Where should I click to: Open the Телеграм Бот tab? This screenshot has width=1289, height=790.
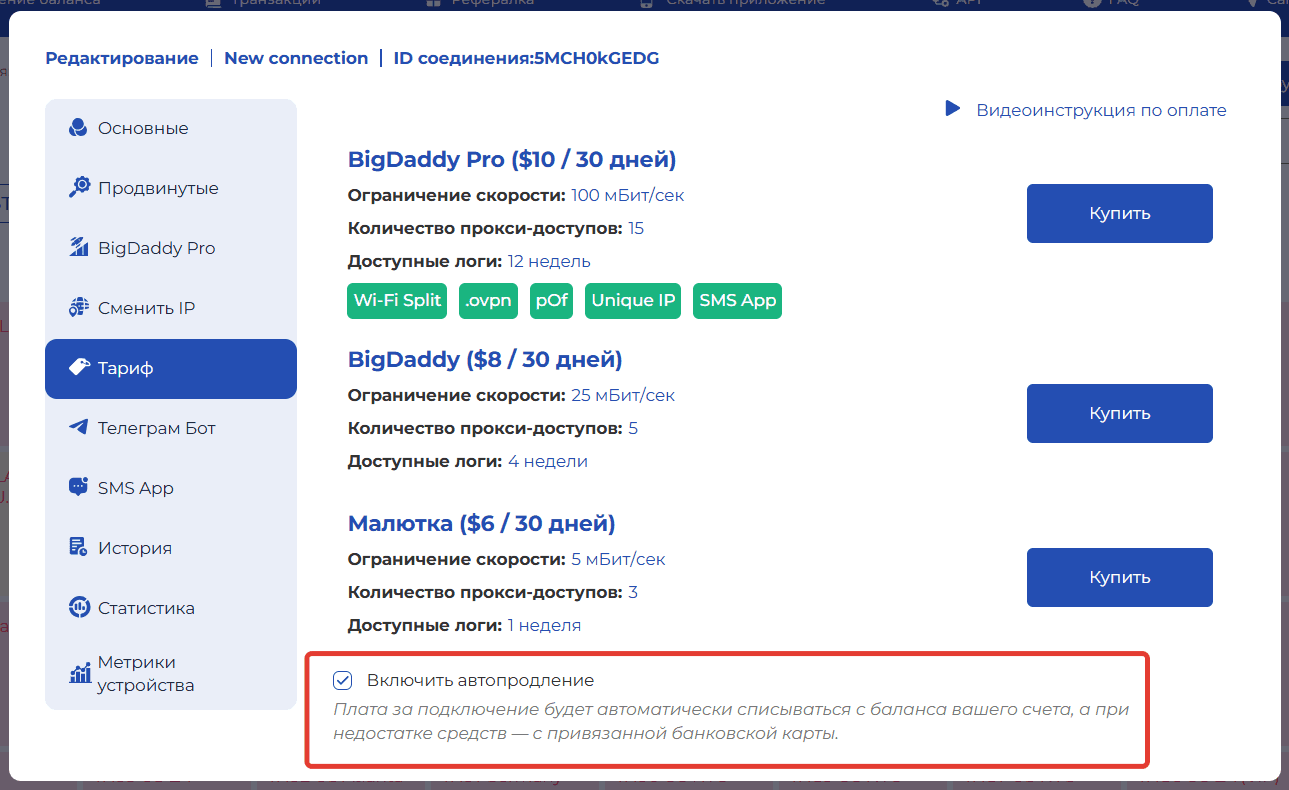click(171, 428)
